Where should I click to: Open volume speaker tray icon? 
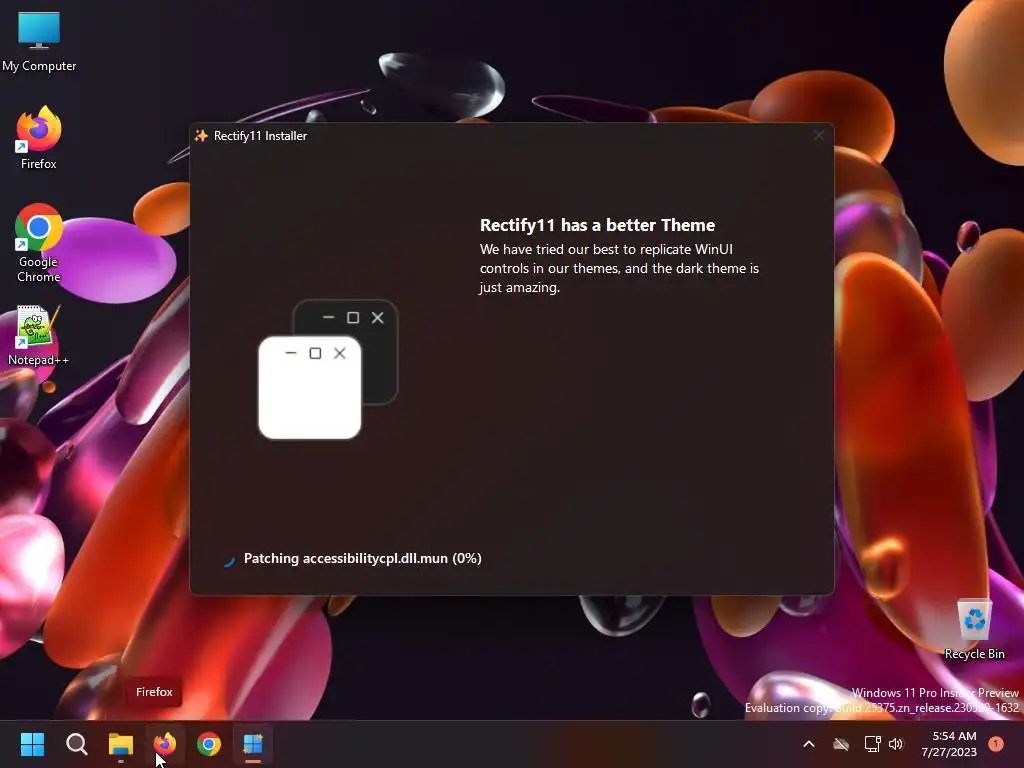(896, 744)
